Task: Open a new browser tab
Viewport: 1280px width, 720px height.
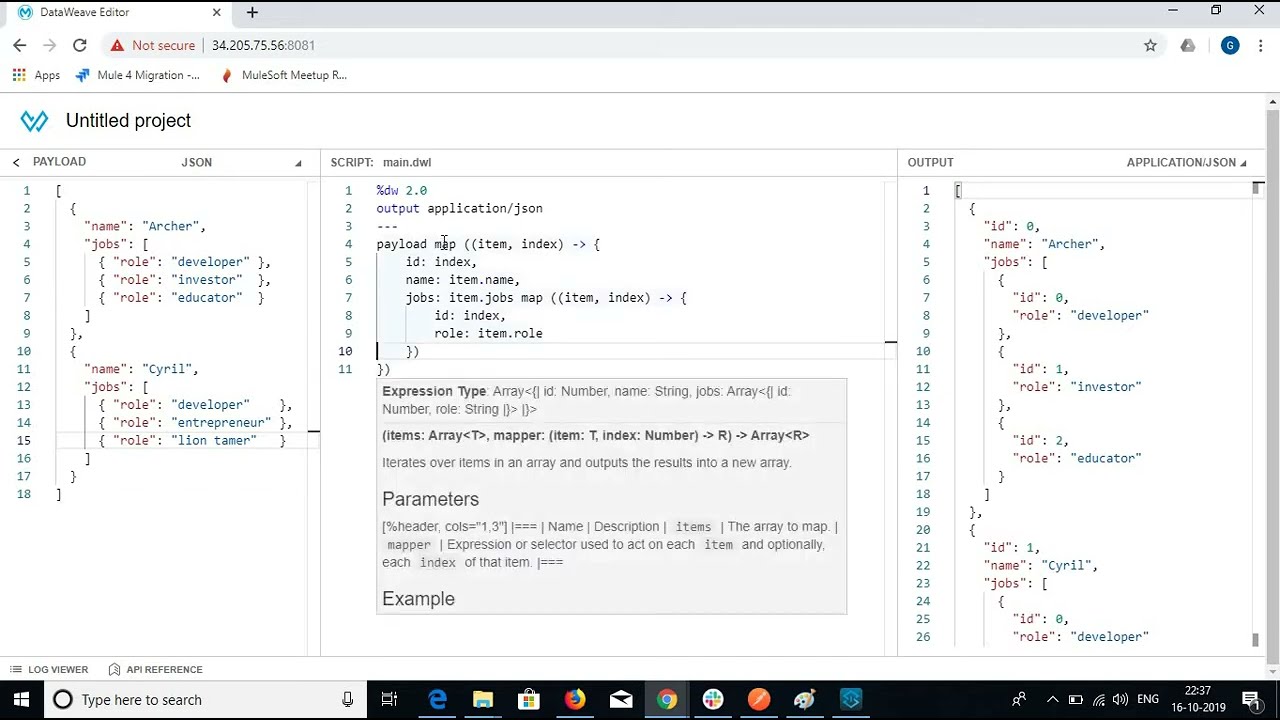Action: (252, 12)
